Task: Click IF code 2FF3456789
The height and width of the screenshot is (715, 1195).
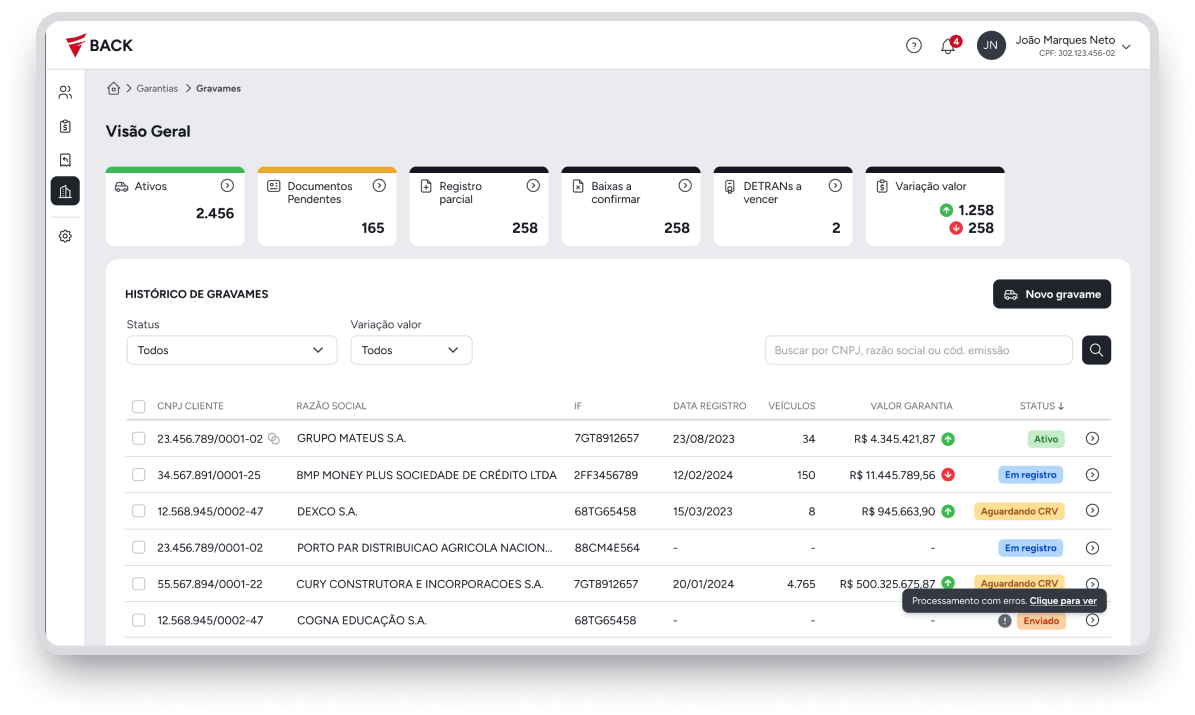Action: [606, 475]
